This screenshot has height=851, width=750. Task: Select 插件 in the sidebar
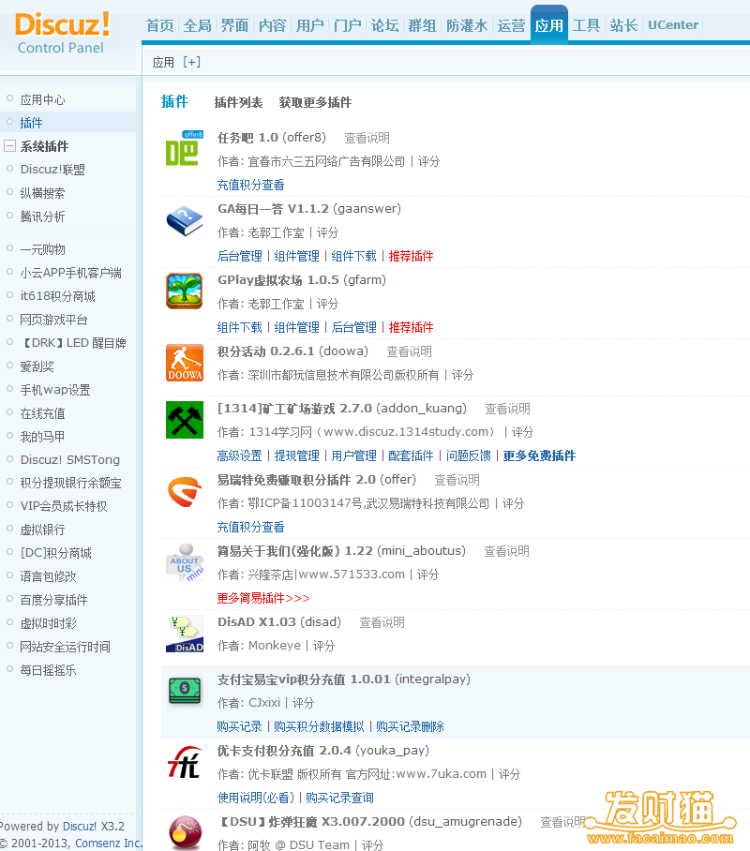tap(31, 123)
